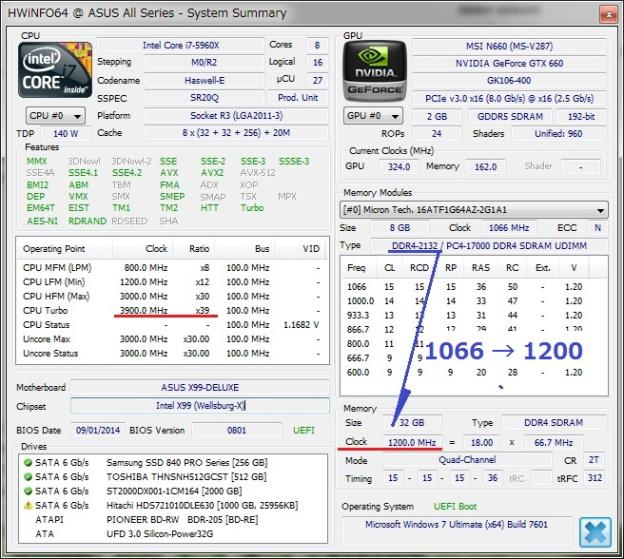The height and width of the screenshot is (559, 624).
Task: Expand the Micron Tech. memory module dropdown
Action: click(474, 210)
